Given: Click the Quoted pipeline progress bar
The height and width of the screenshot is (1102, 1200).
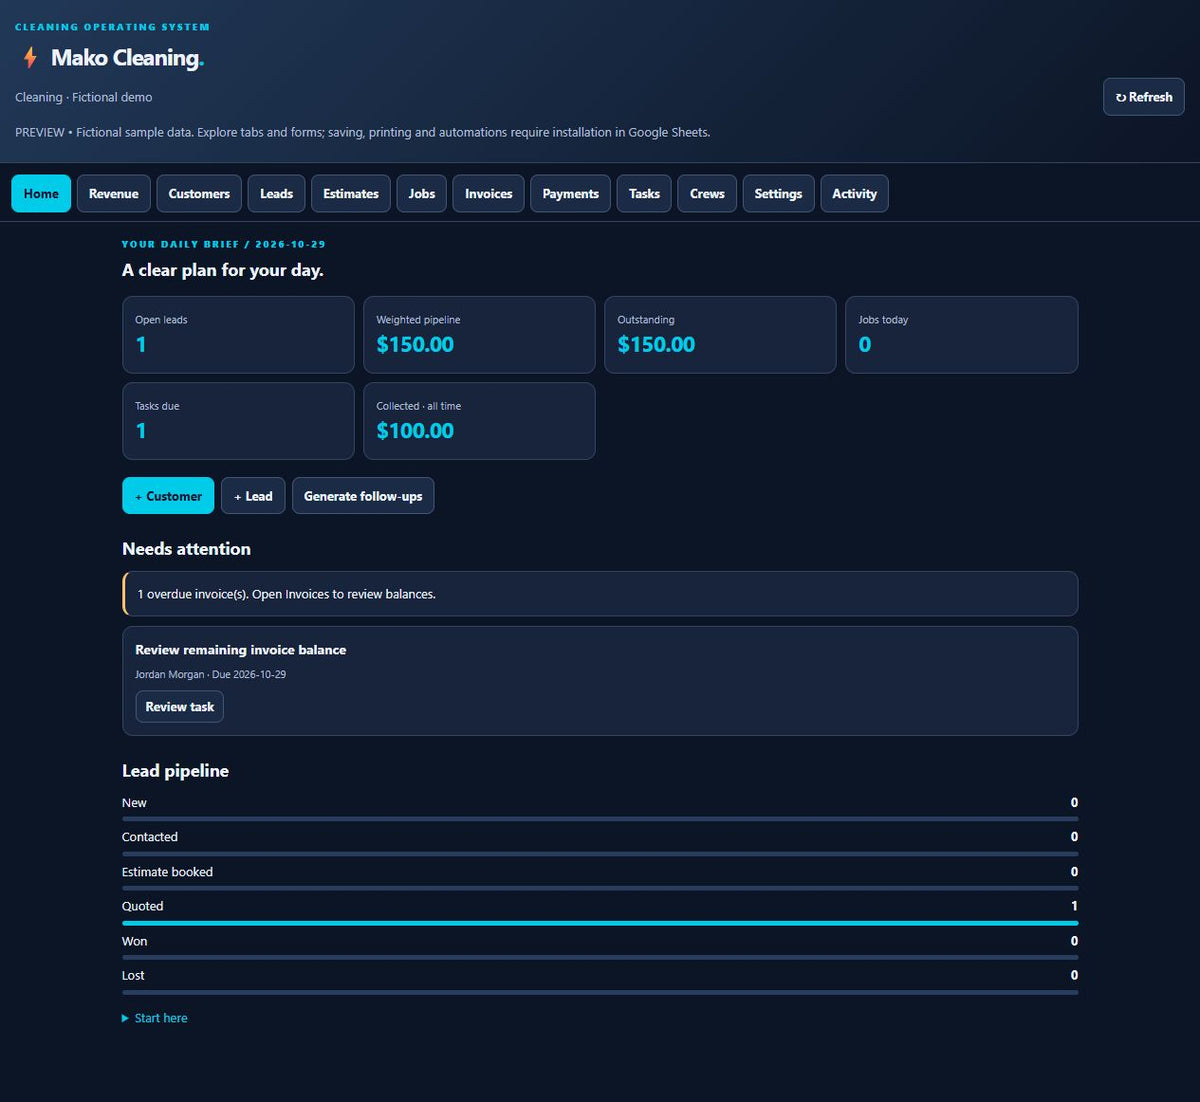Looking at the screenshot, I should (600, 923).
